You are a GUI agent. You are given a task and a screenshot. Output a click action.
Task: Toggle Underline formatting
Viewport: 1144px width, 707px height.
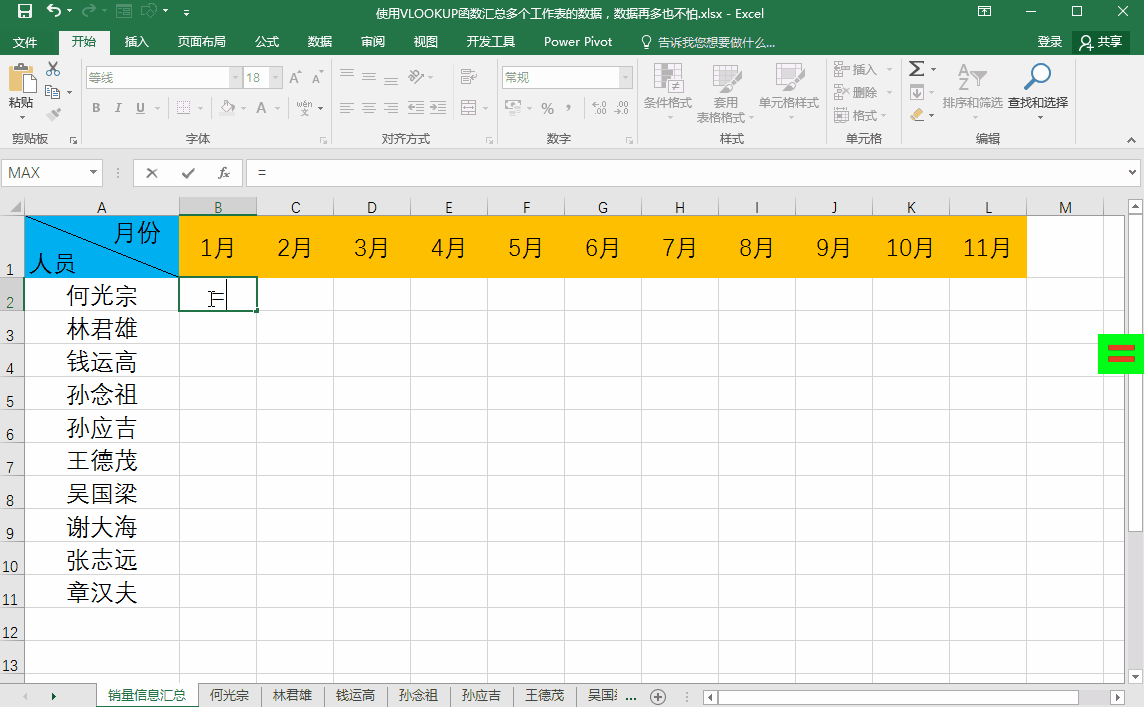[x=140, y=108]
